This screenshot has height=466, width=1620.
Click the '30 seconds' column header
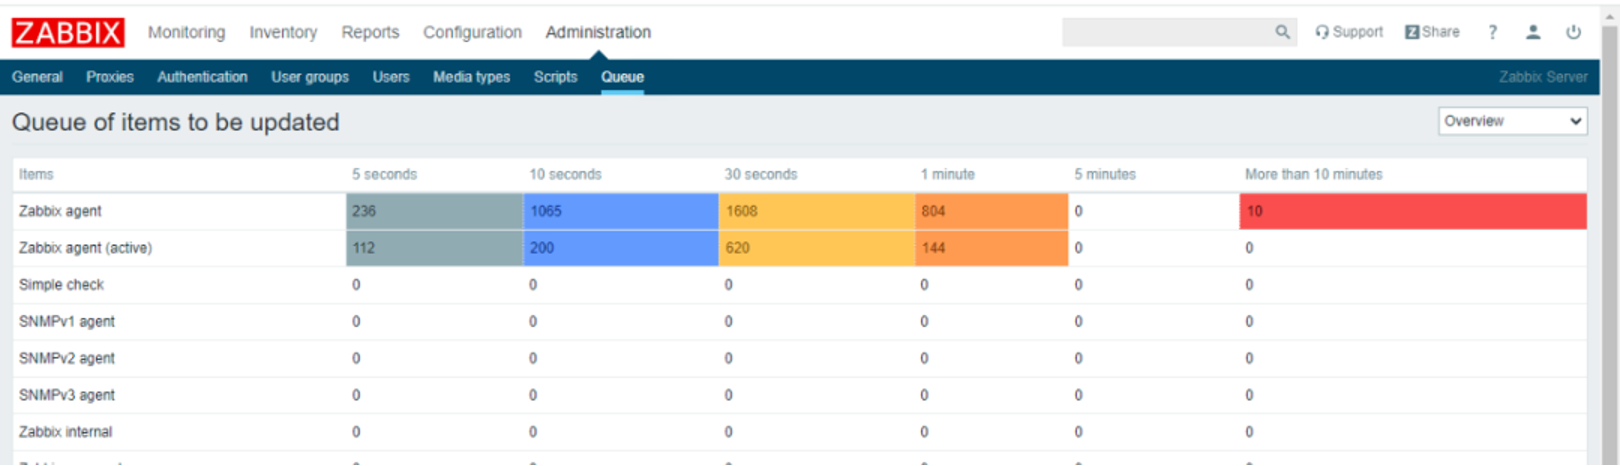tap(760, 174)
